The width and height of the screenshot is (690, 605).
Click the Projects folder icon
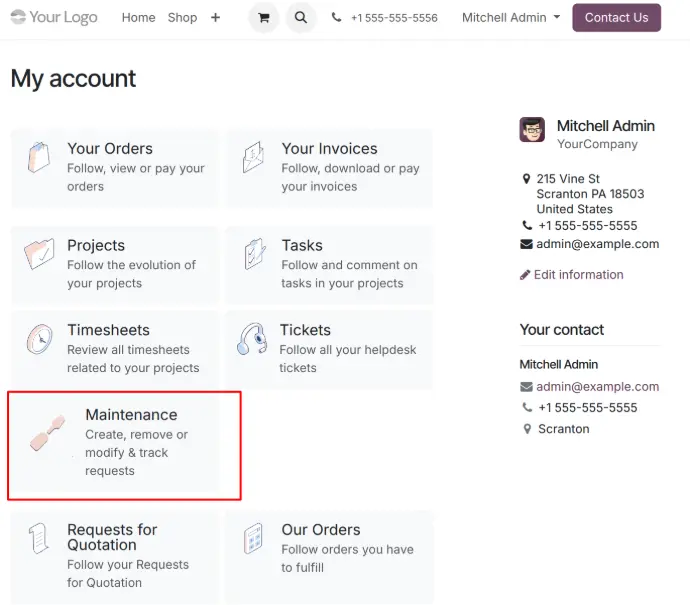point(39,255)
